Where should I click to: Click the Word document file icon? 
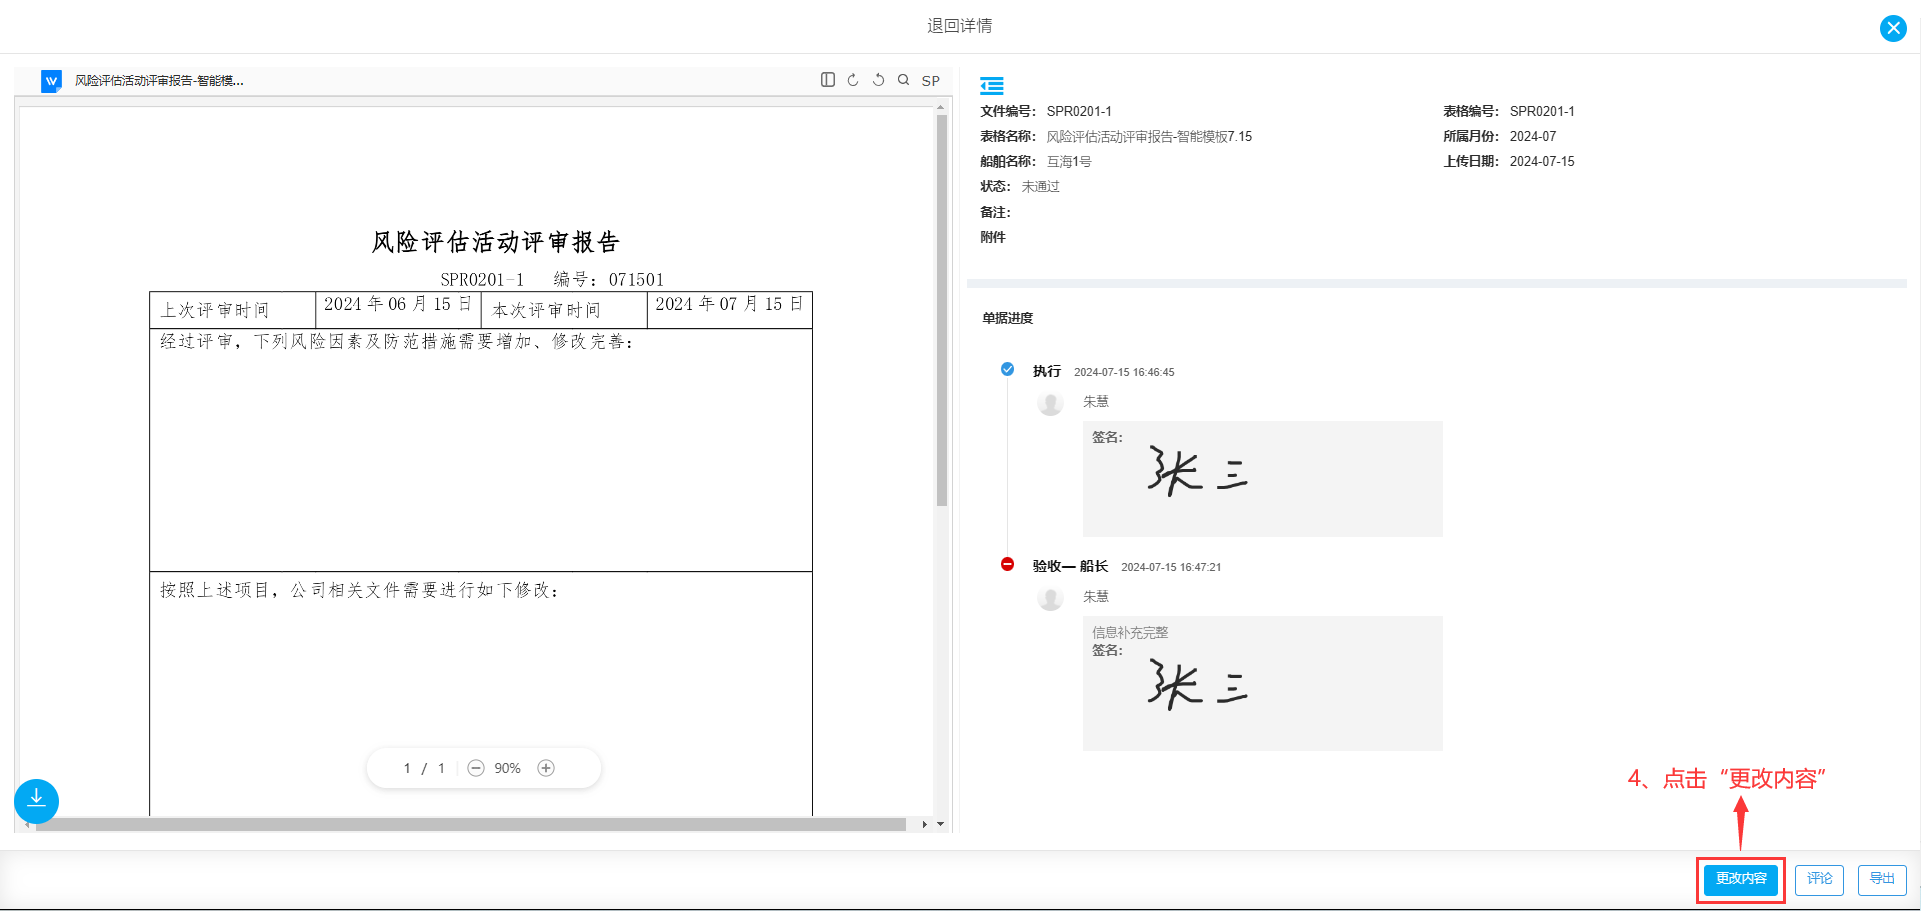tap(51, 81)
